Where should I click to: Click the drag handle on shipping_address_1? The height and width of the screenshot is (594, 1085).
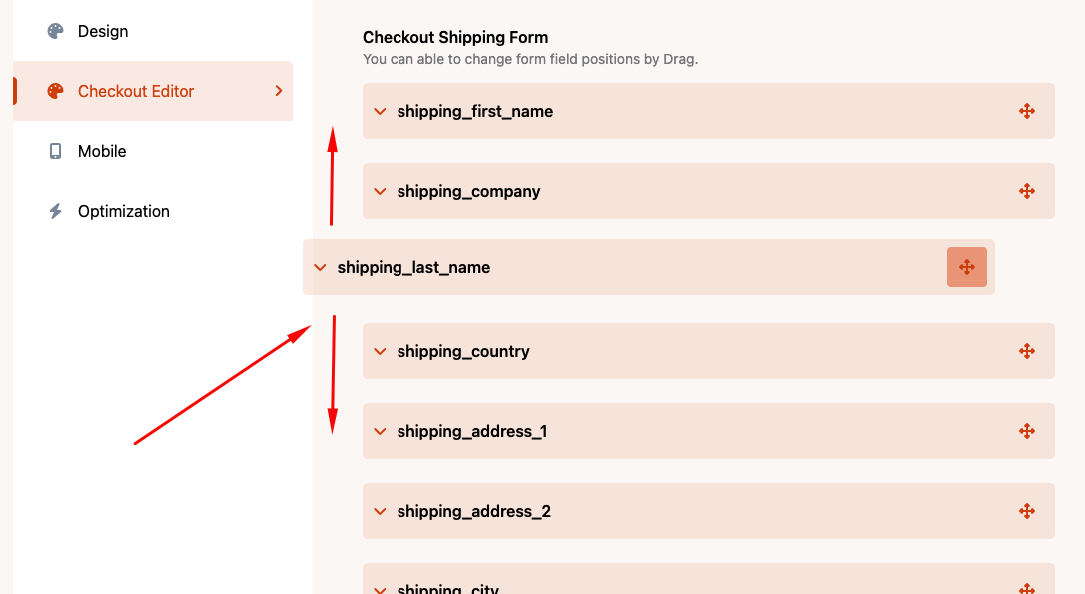click(x=1027, y=431)
